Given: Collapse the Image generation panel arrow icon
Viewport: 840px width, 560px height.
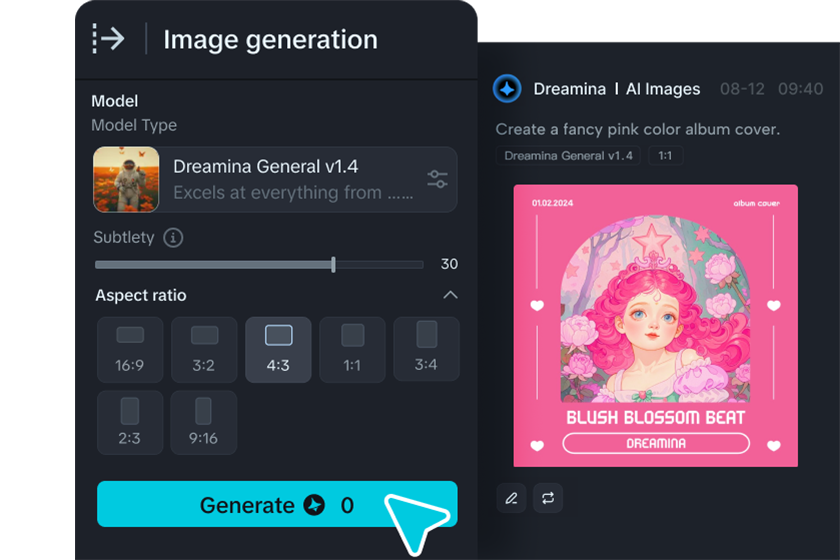Looking at the screenshot, I should (108, 39).
